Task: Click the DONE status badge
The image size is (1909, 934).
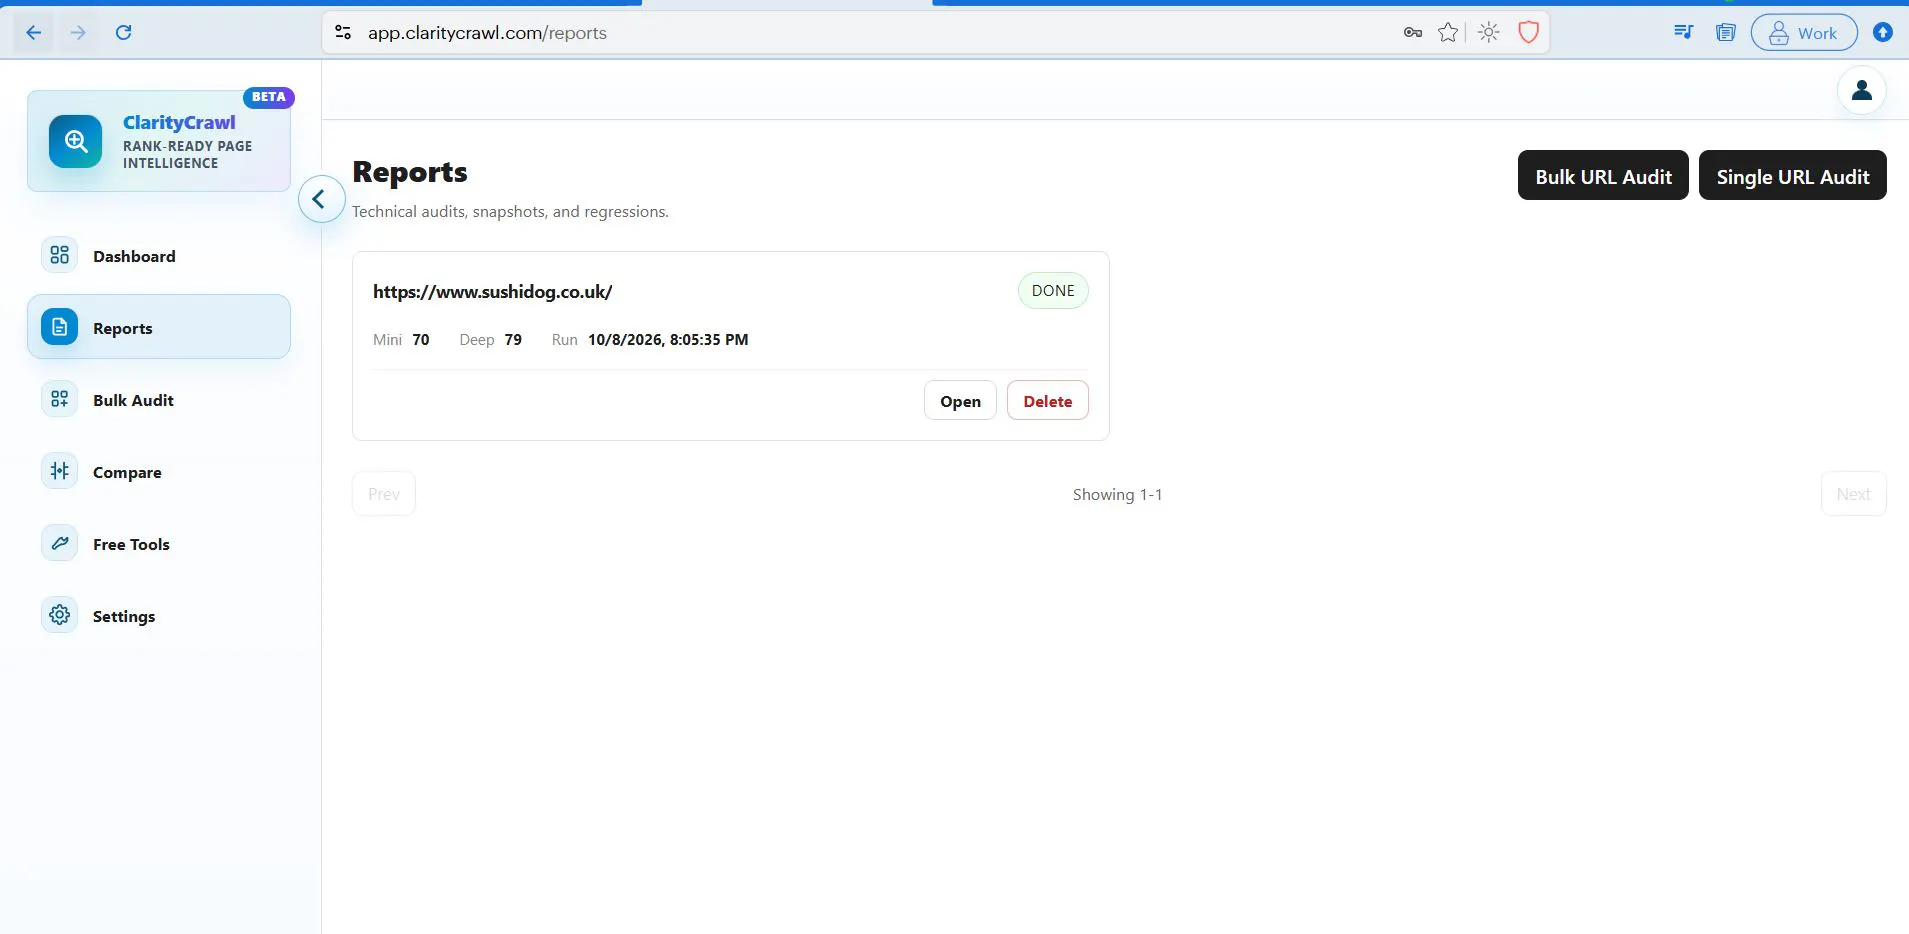Action: point(1053,291)
